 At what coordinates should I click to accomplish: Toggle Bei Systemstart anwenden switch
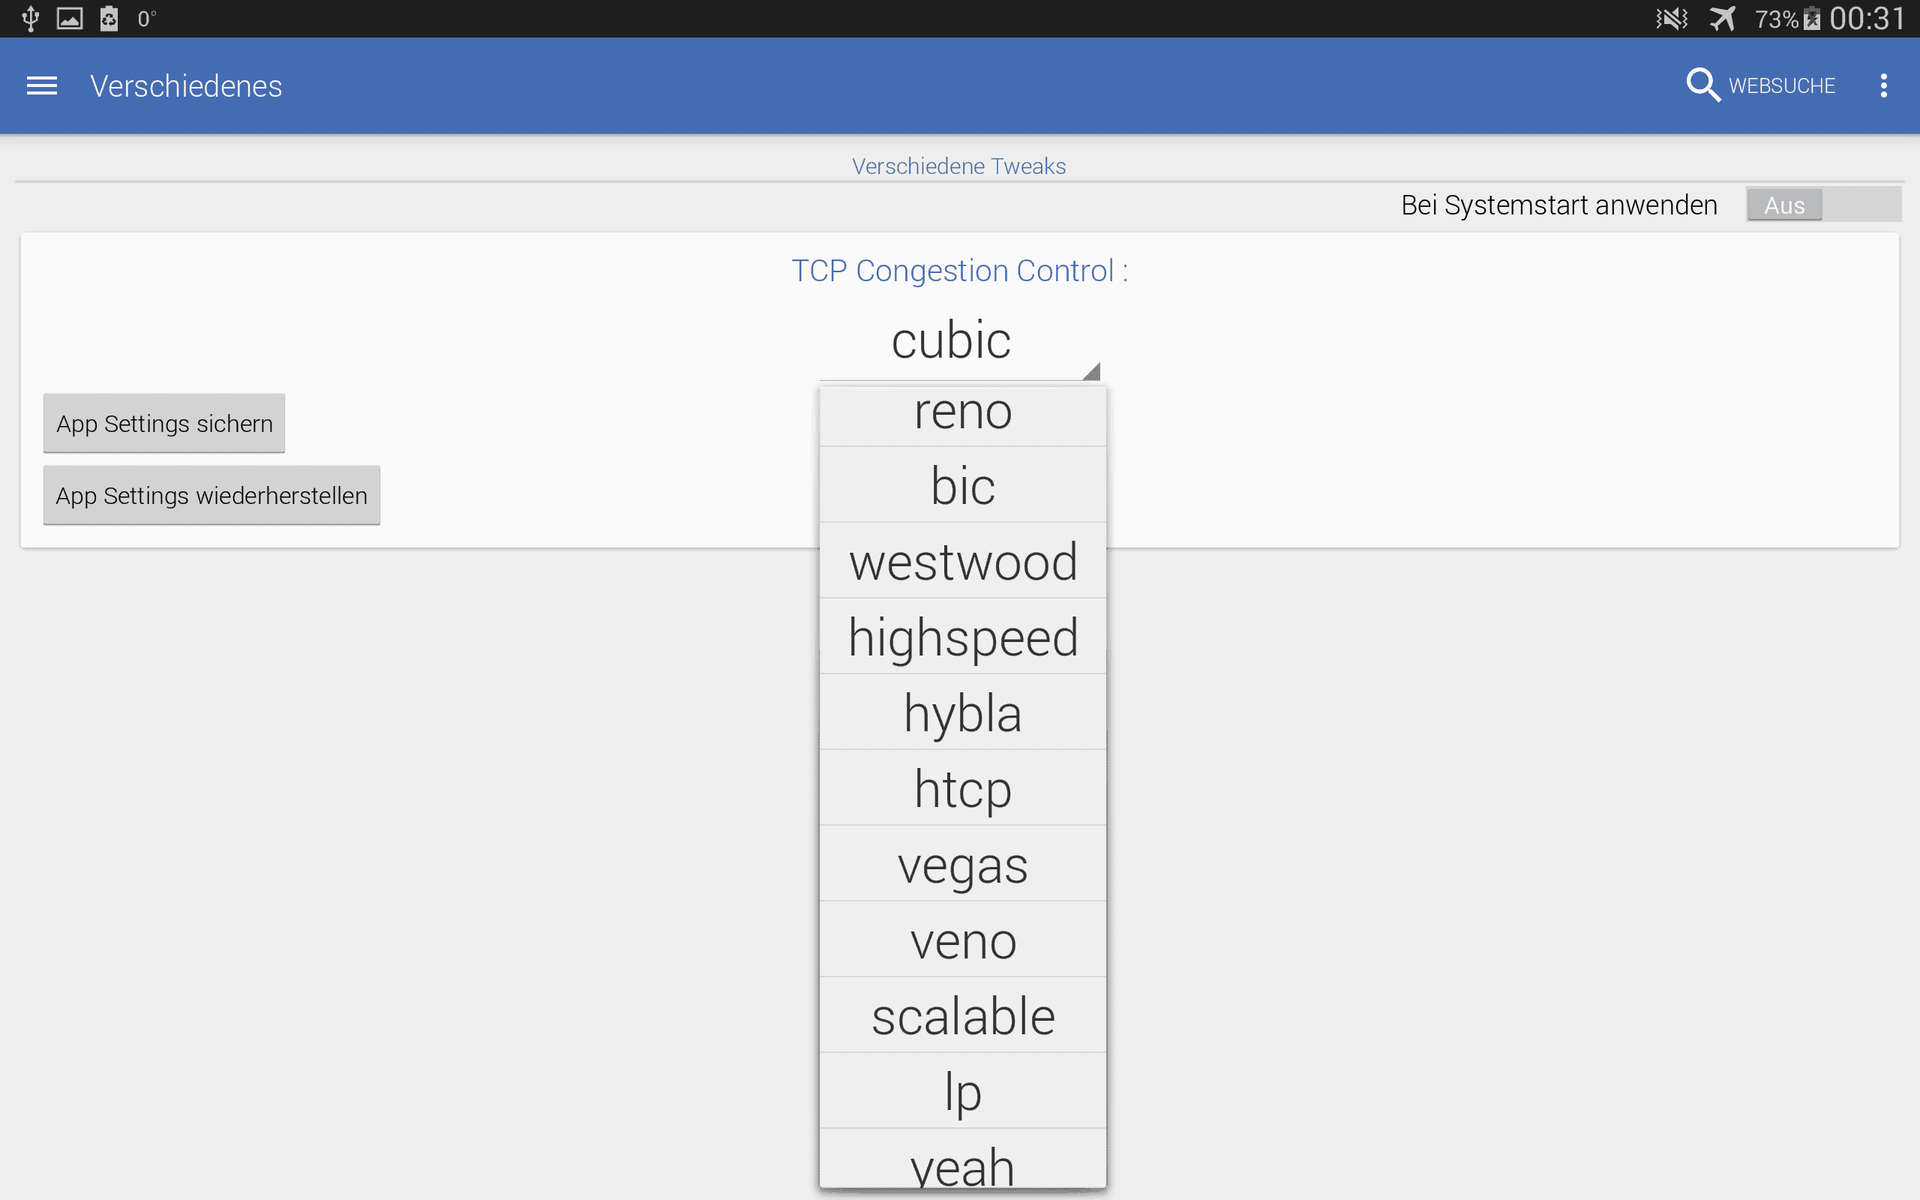tap(1824, 205)
